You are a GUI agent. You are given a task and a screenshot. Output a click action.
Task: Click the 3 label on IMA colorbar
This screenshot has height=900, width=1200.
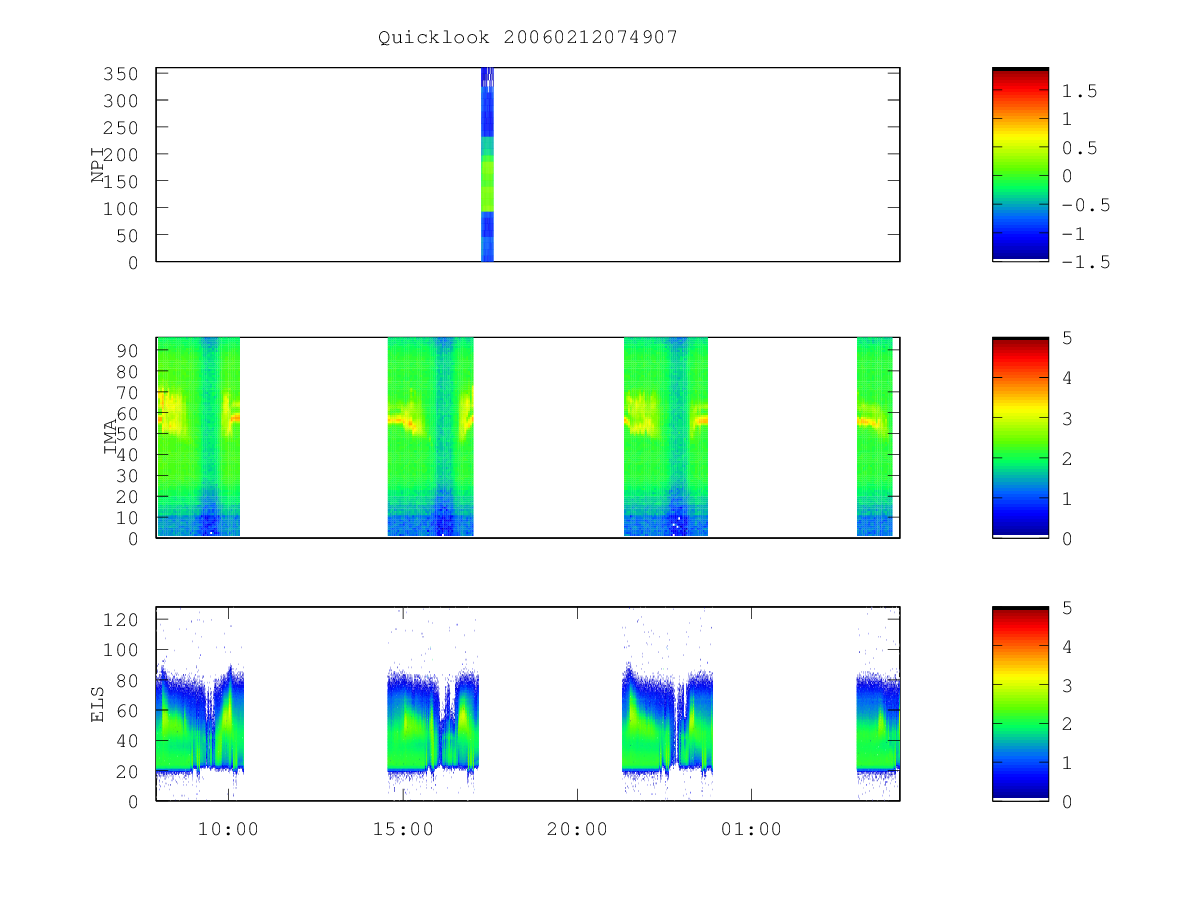pos(1067,418)
